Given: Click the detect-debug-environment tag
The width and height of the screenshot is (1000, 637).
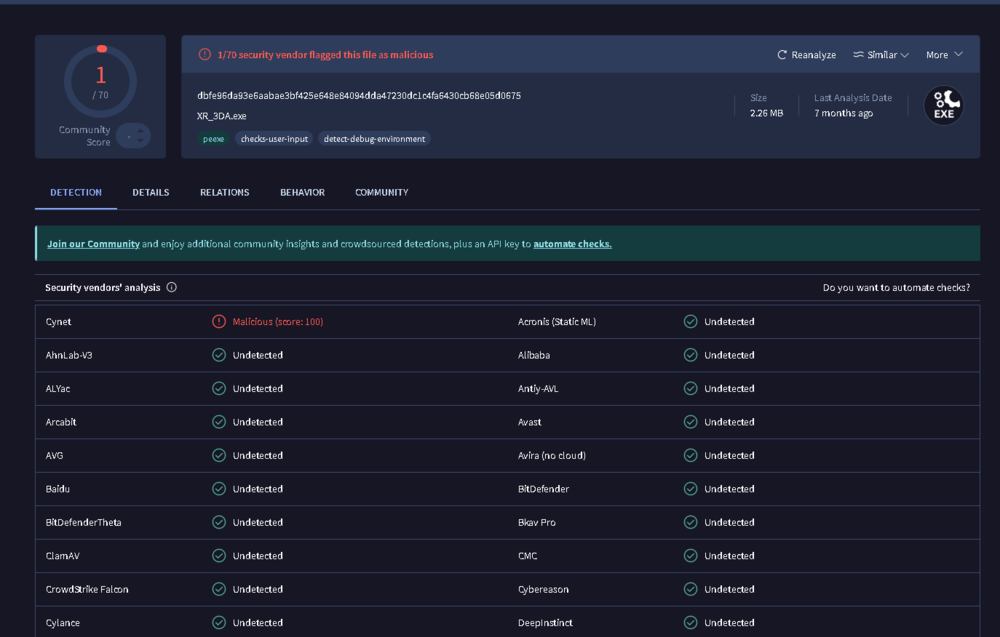Looking at the screenshot, I should tap(375, 139).
